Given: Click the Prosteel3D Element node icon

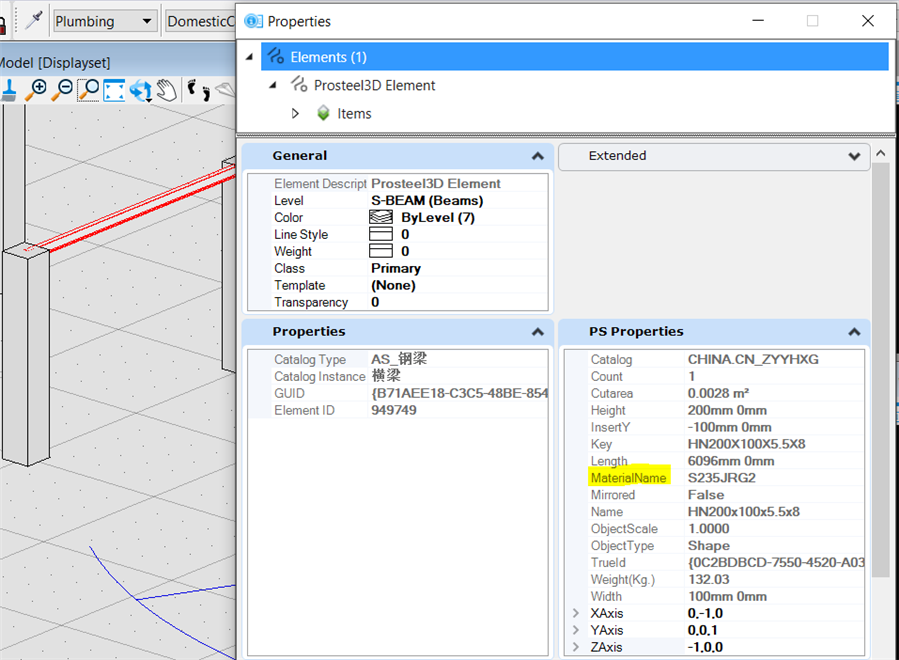Looking at the screenshot, I should coord(299,84).
